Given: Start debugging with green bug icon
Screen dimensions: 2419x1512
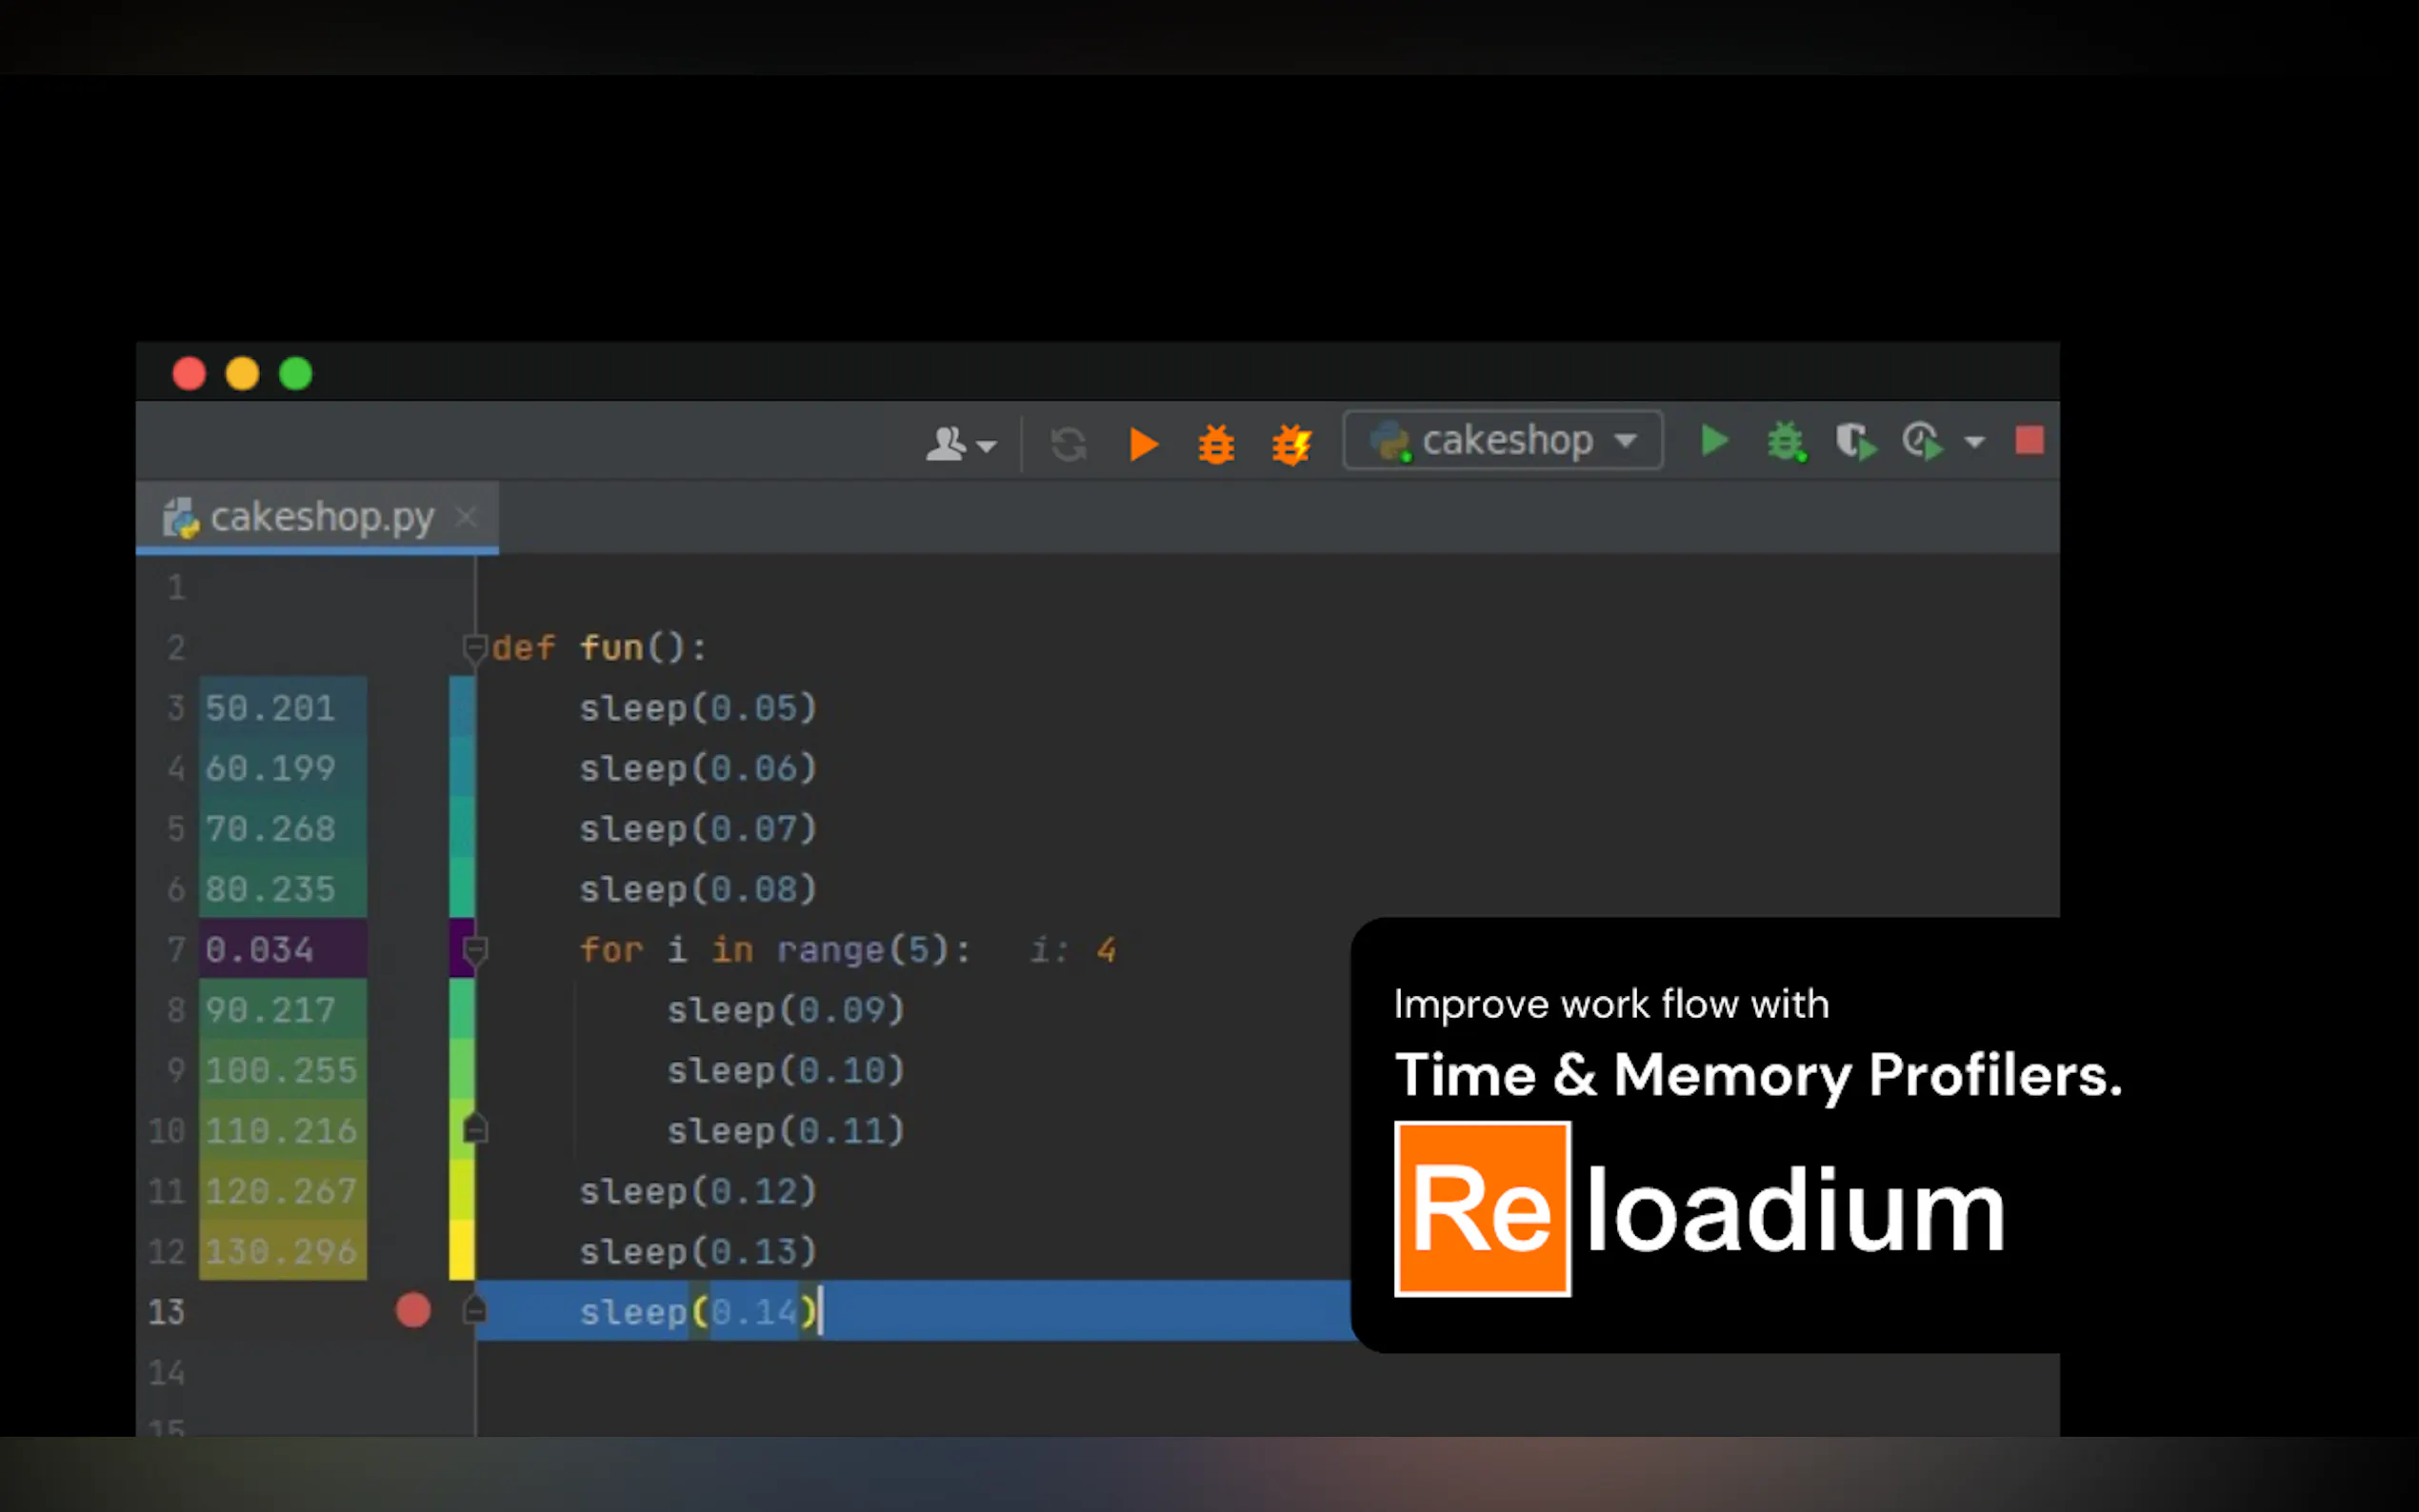Looking at the screenshot, I should [x=1786, y=441].
